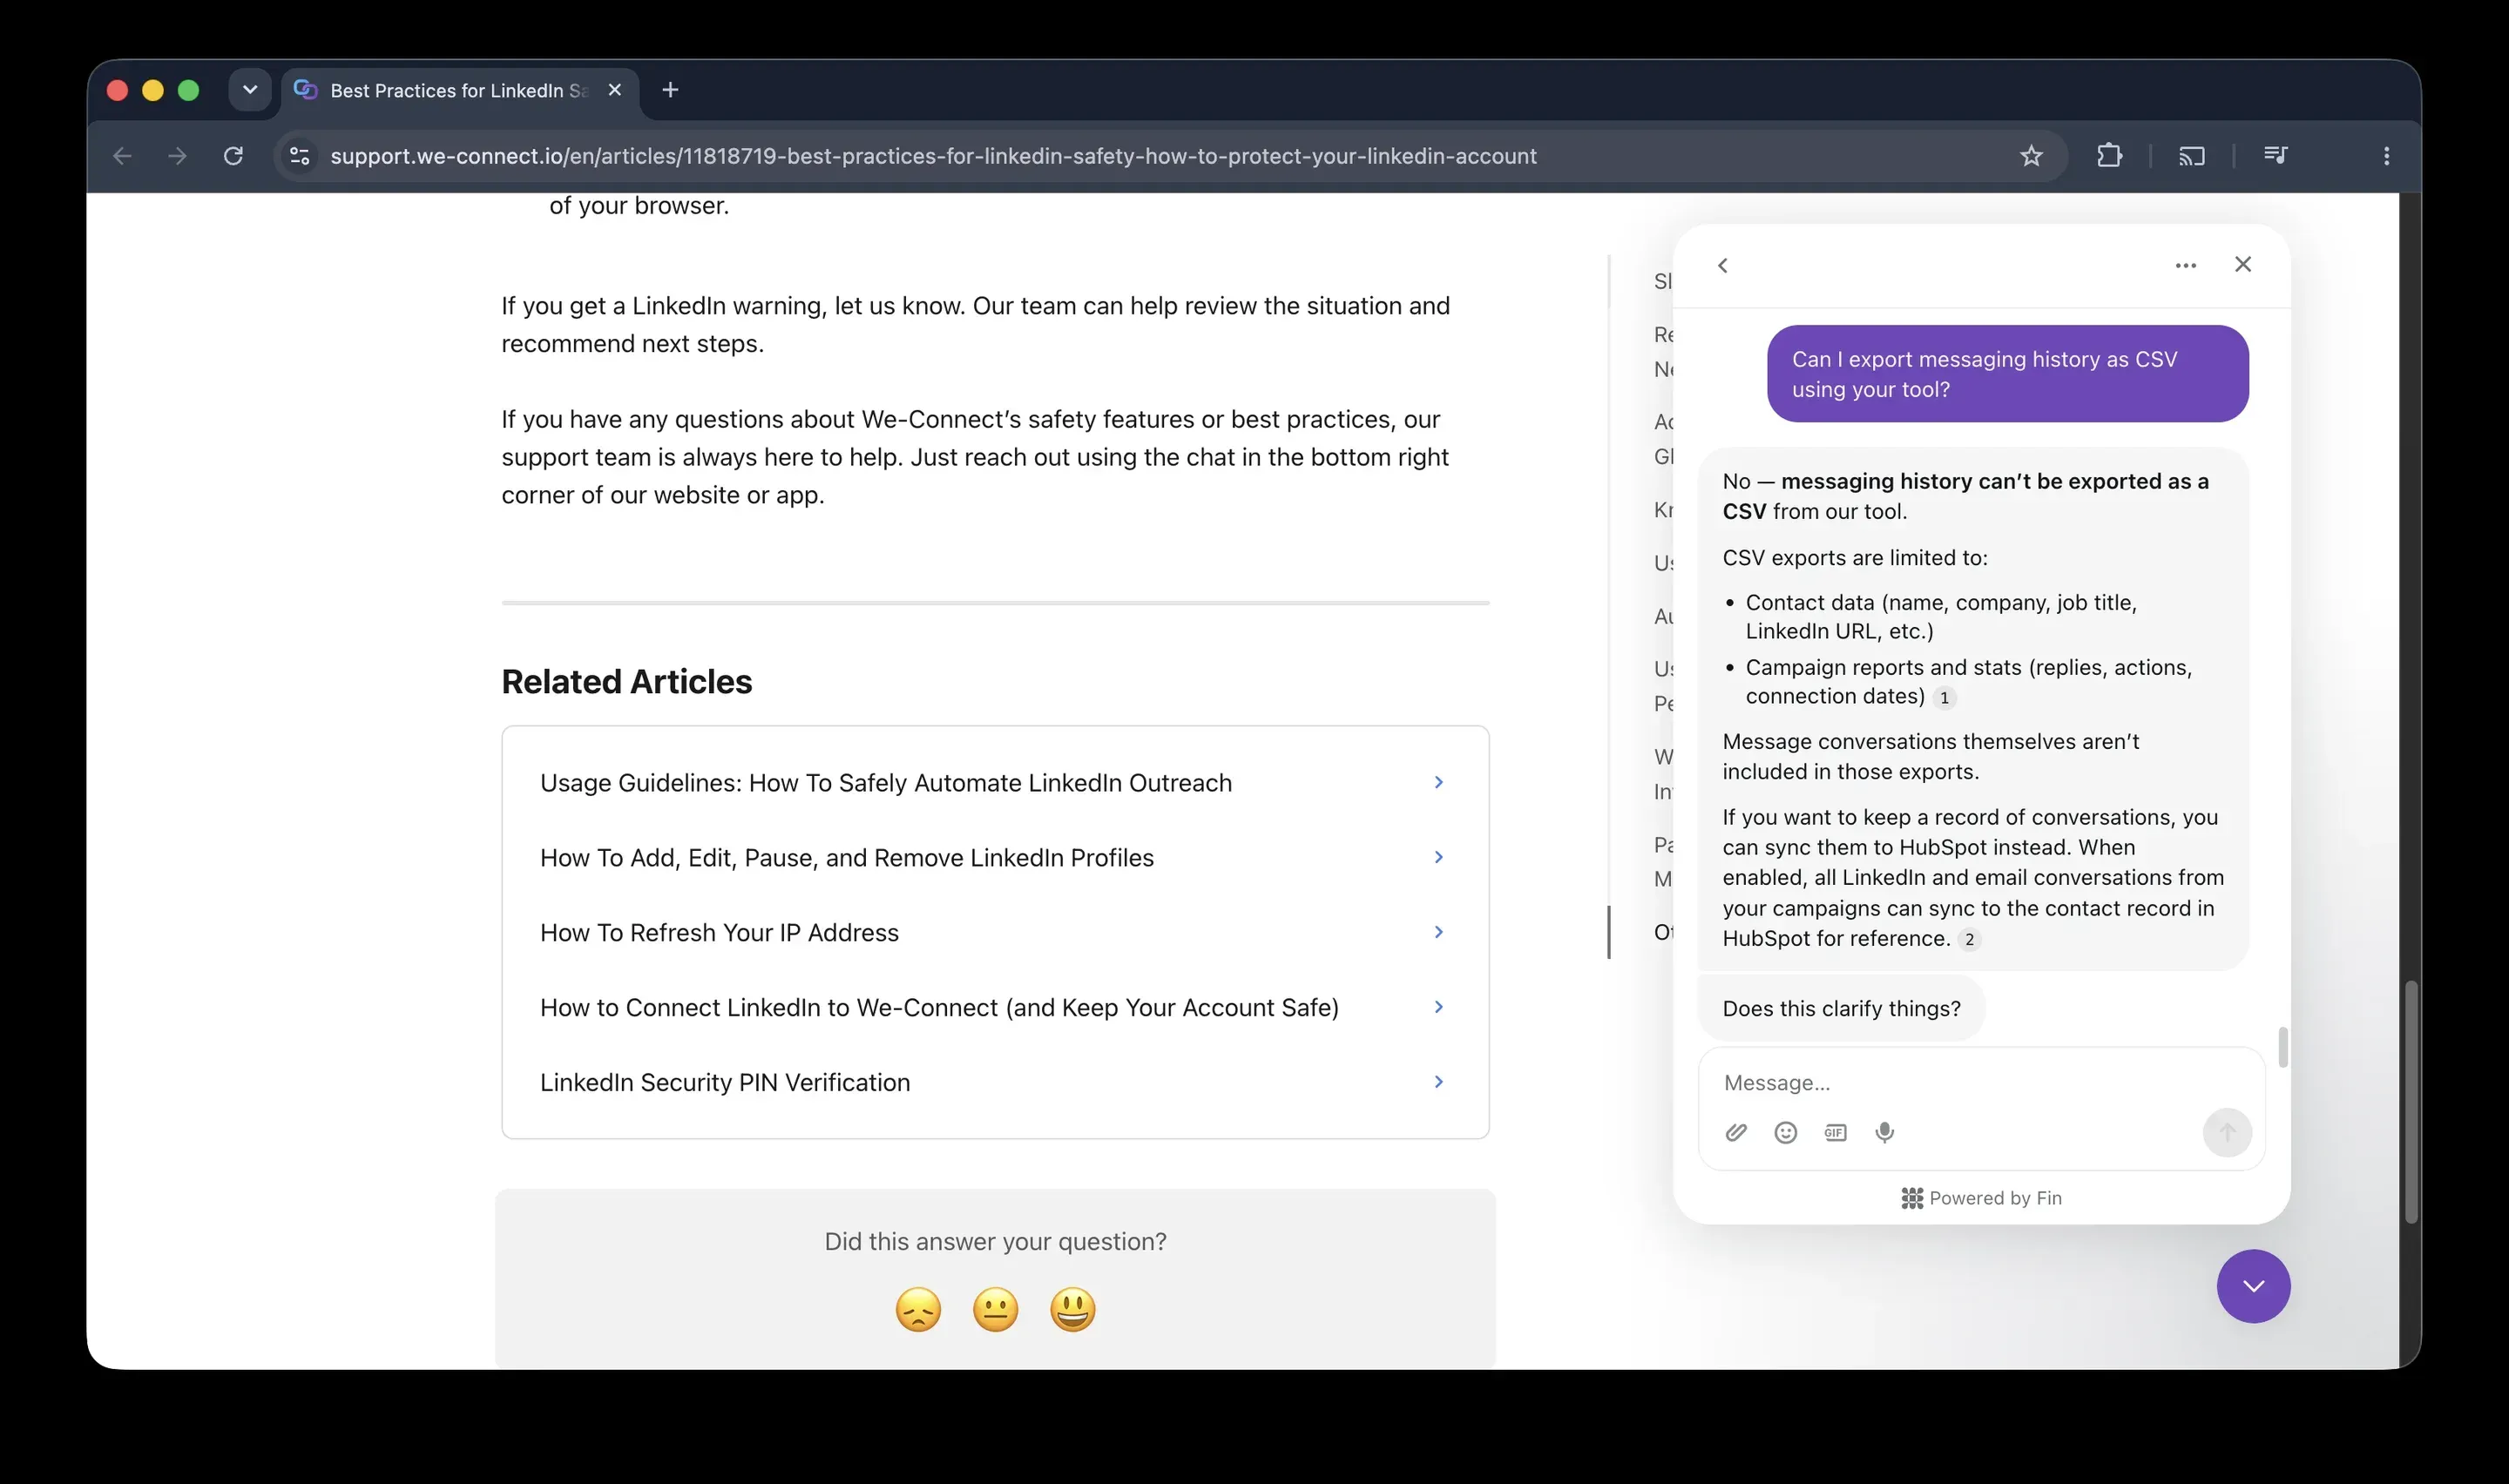This screenshot has height=1484, width=2509.
Task: Rate article with disappointed face emoji
Action: point(918,1309)
